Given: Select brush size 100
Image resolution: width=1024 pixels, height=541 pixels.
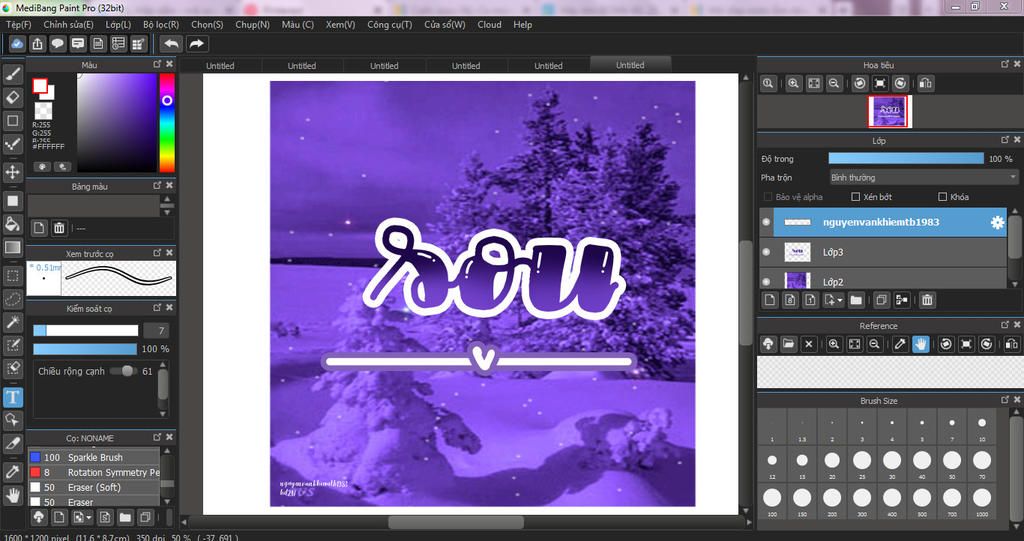Looking at the screenshot, I should click(x=772, y=501).
